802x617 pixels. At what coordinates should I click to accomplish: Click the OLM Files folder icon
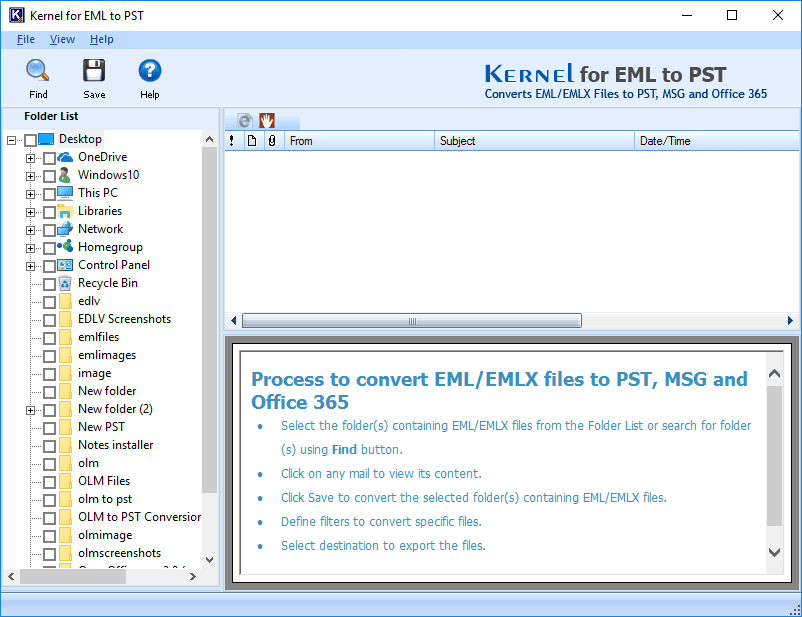point(65,481)
